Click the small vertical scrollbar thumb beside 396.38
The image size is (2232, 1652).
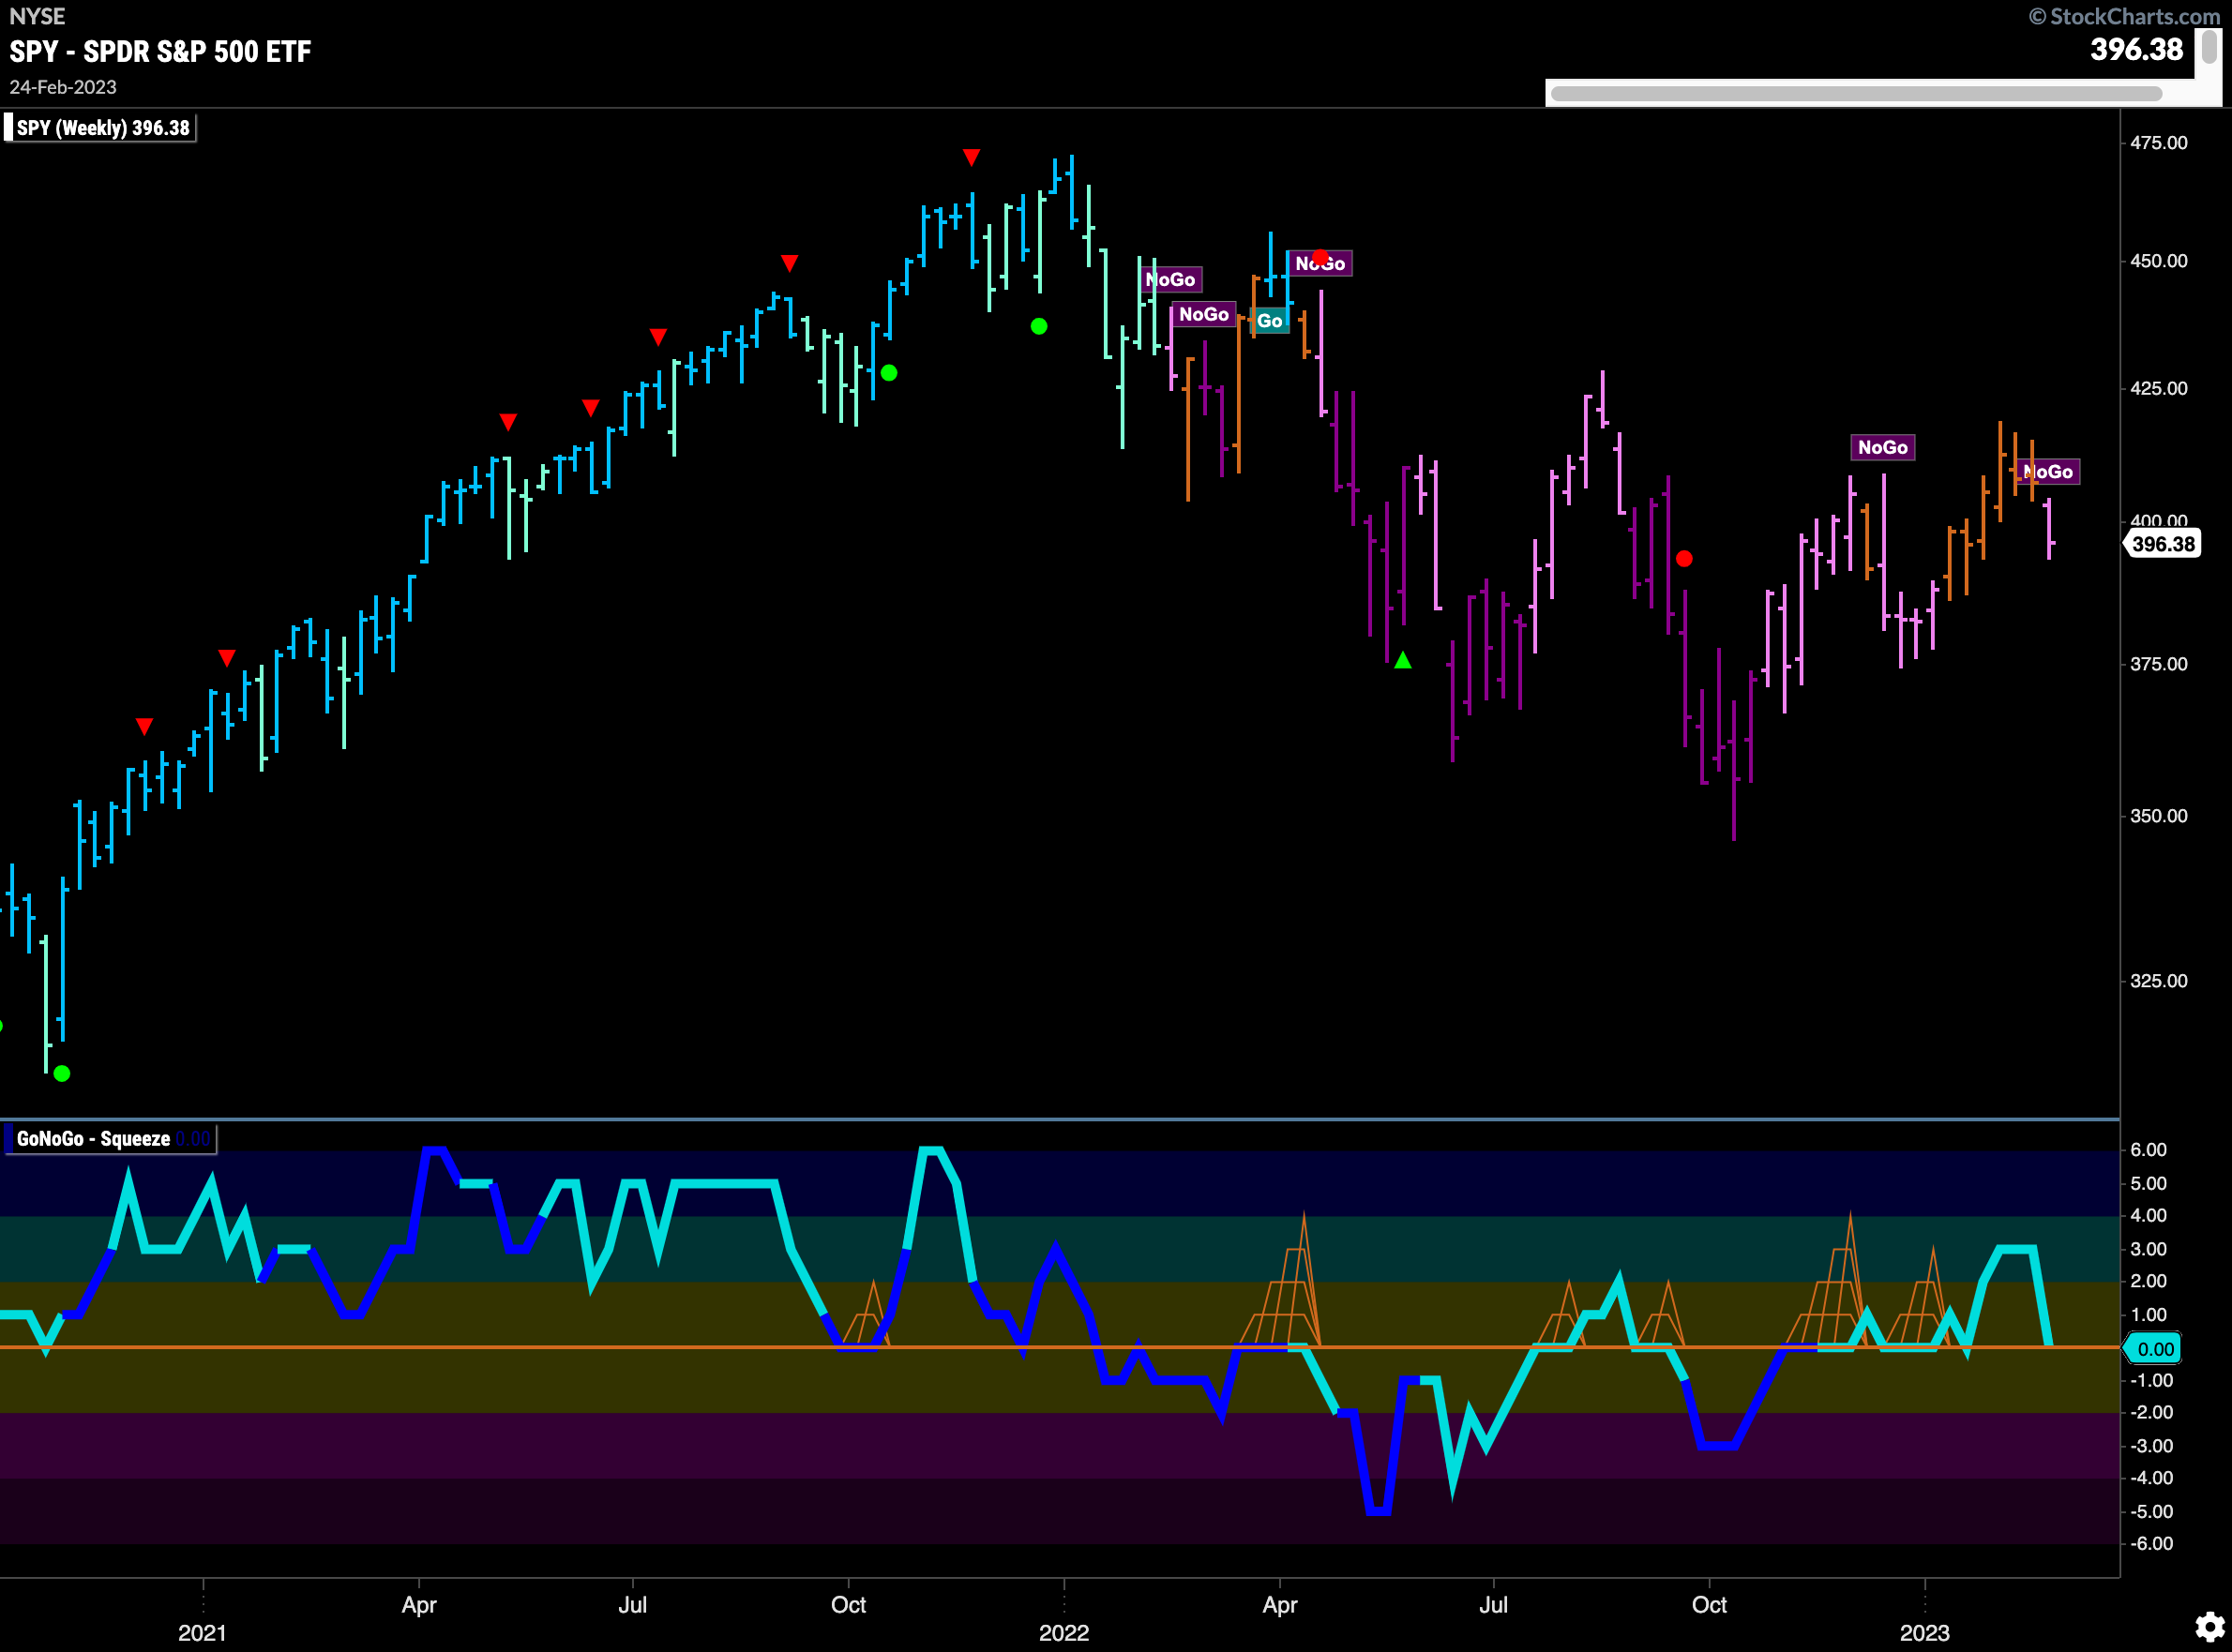(2209, 47)
